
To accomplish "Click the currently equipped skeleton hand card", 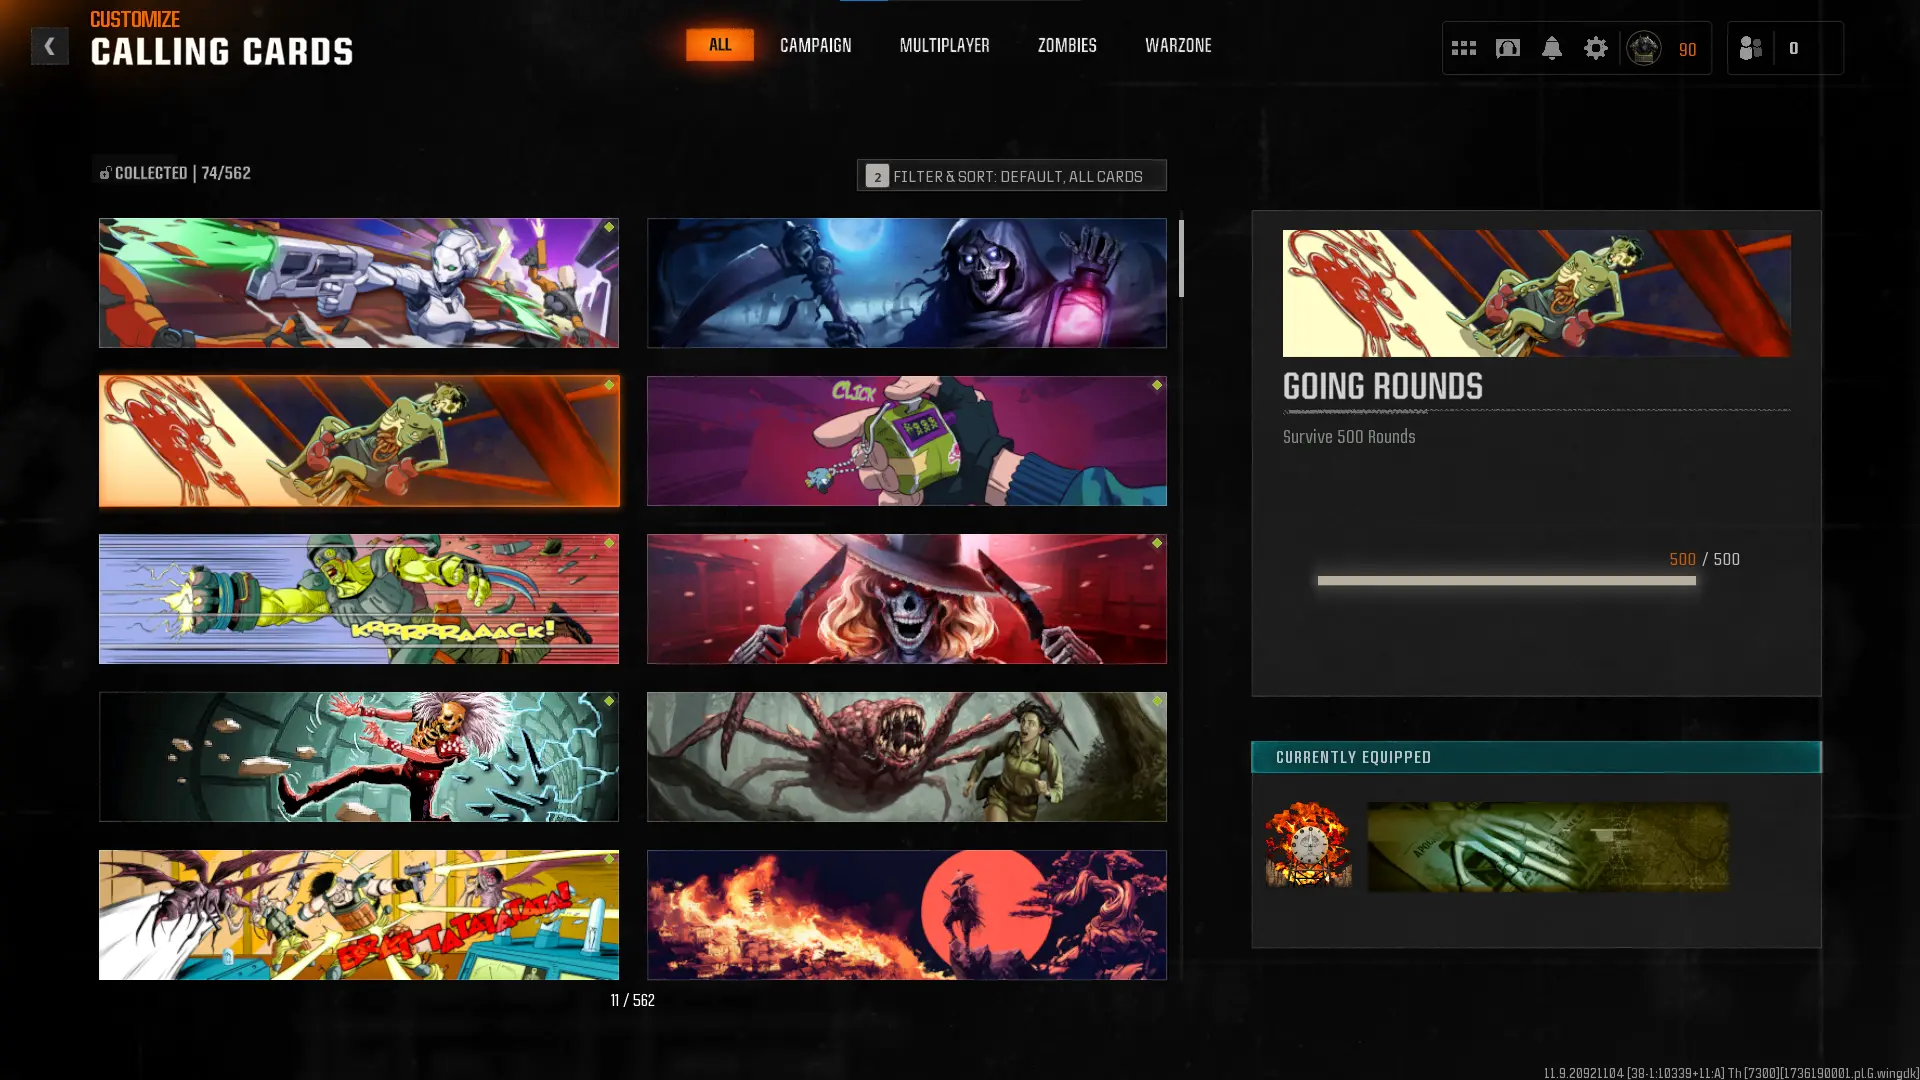I will pyautogui.click(x=1547, y=846).
